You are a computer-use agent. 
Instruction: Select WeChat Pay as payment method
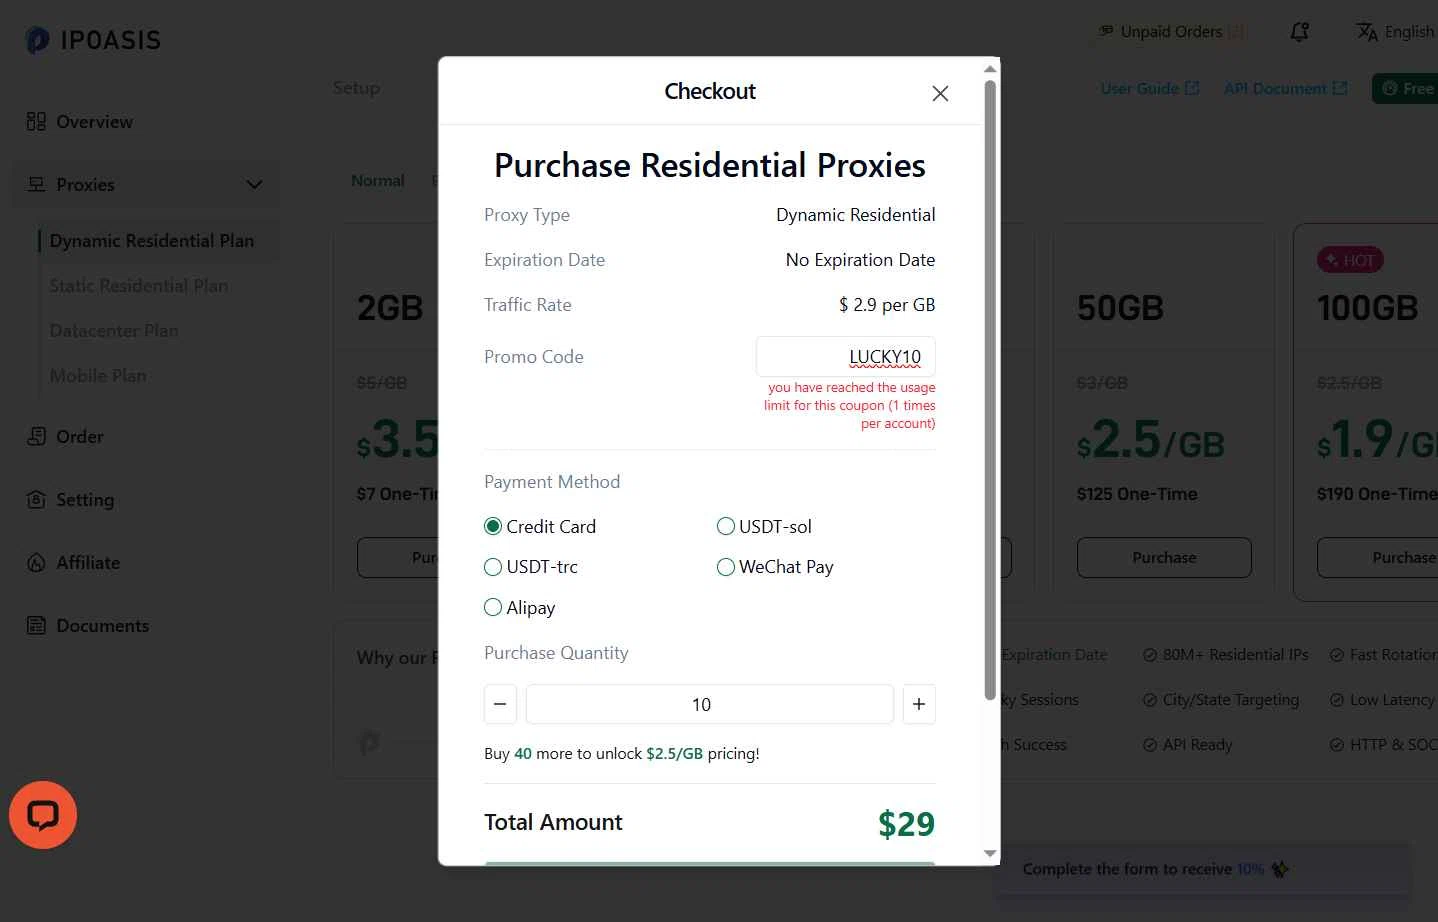coord(726,567)
